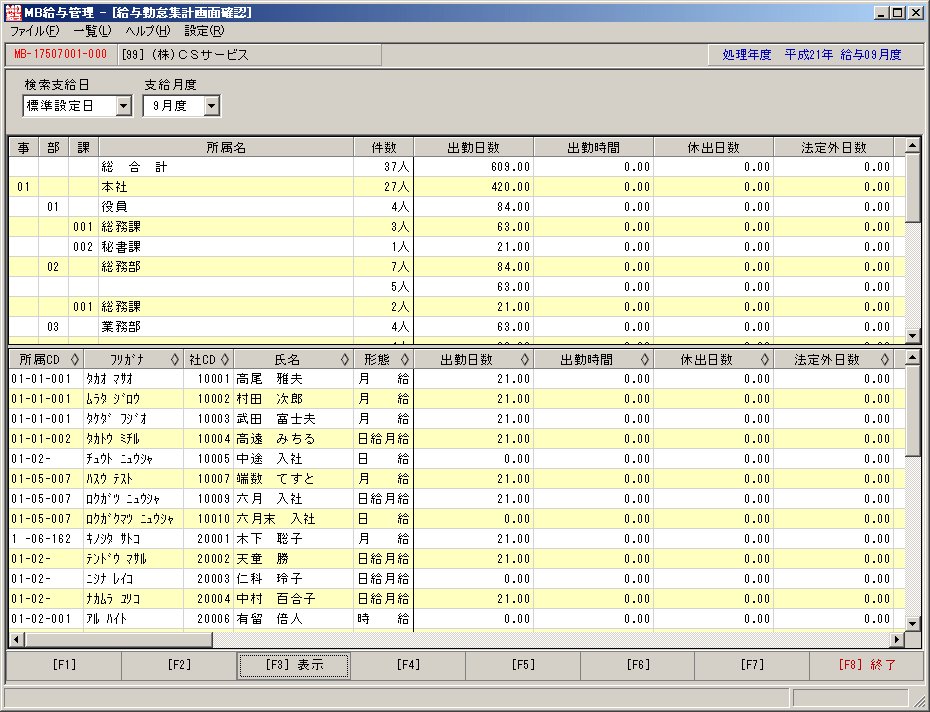Click the [F3] 表示 button
The width and height of the screenshot is (930, 712).
[294, 665]
